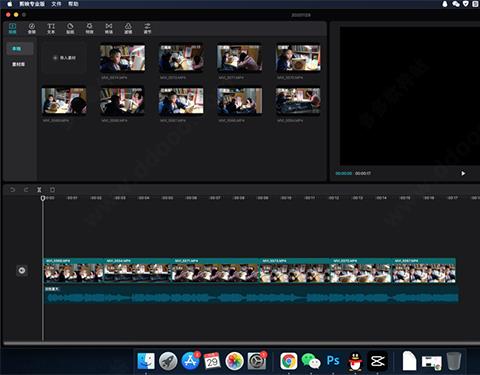Click the Undo arrow in timeline toolbar

(12, 190)
